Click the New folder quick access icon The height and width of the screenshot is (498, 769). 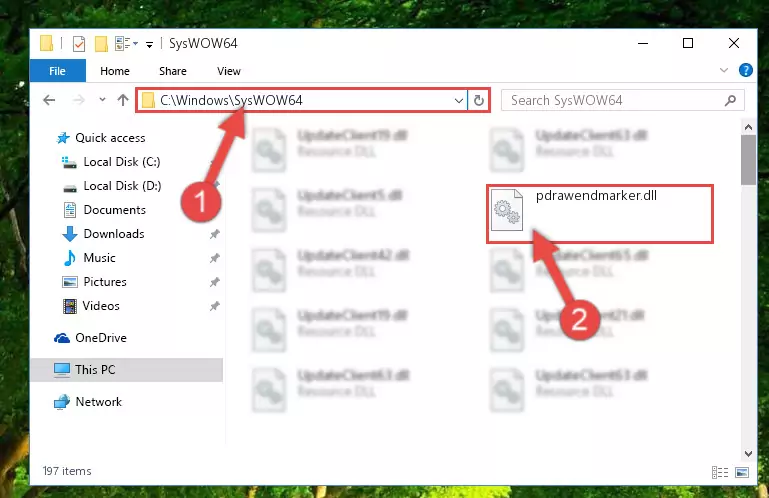tap(101, 44)
